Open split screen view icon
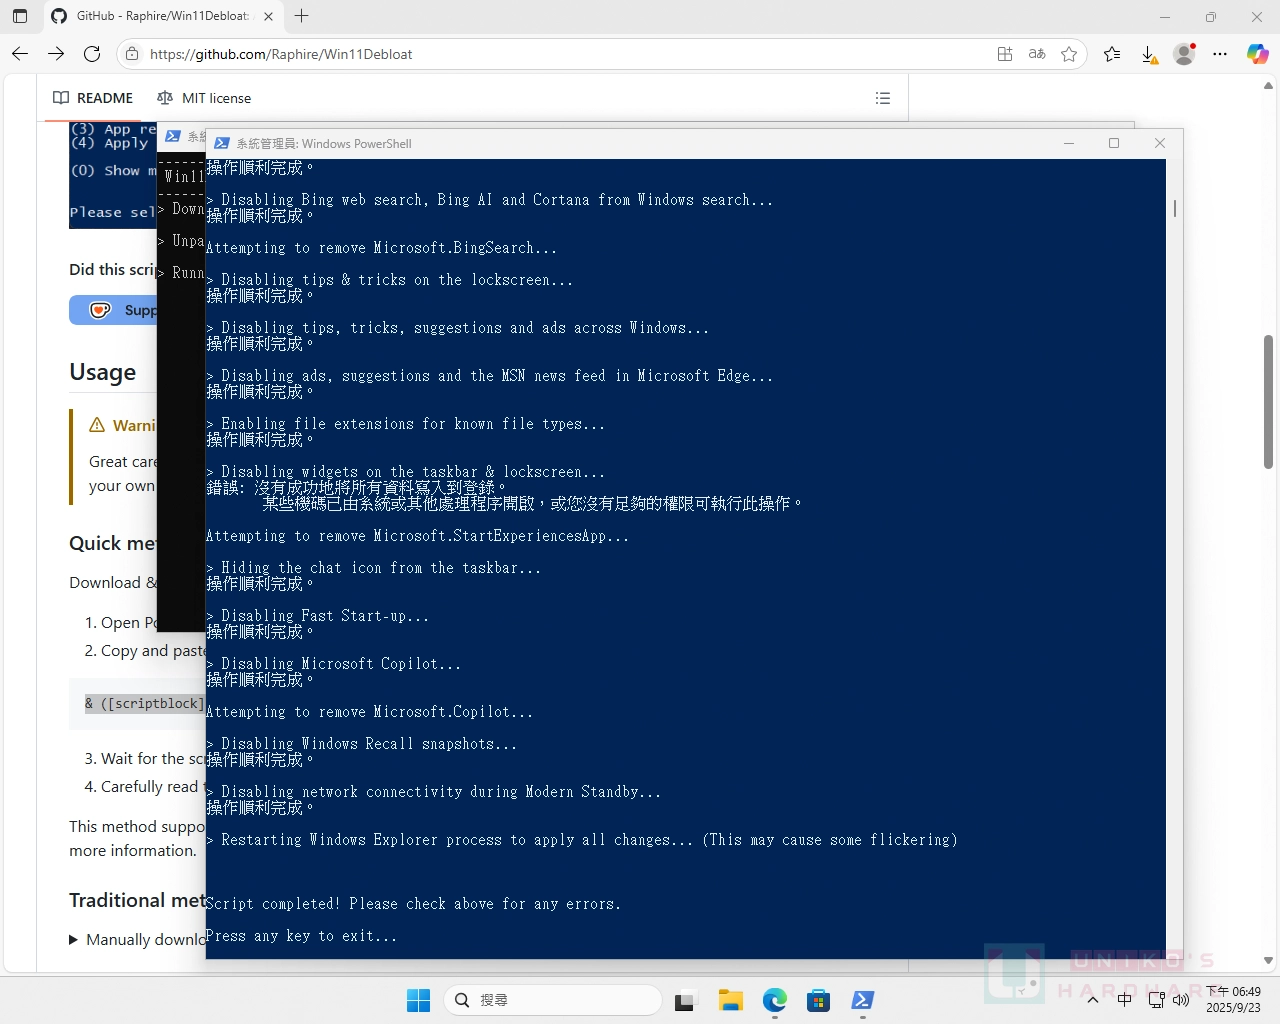This screenshot has height=1024, width=1280. (x=1005, y=54)
